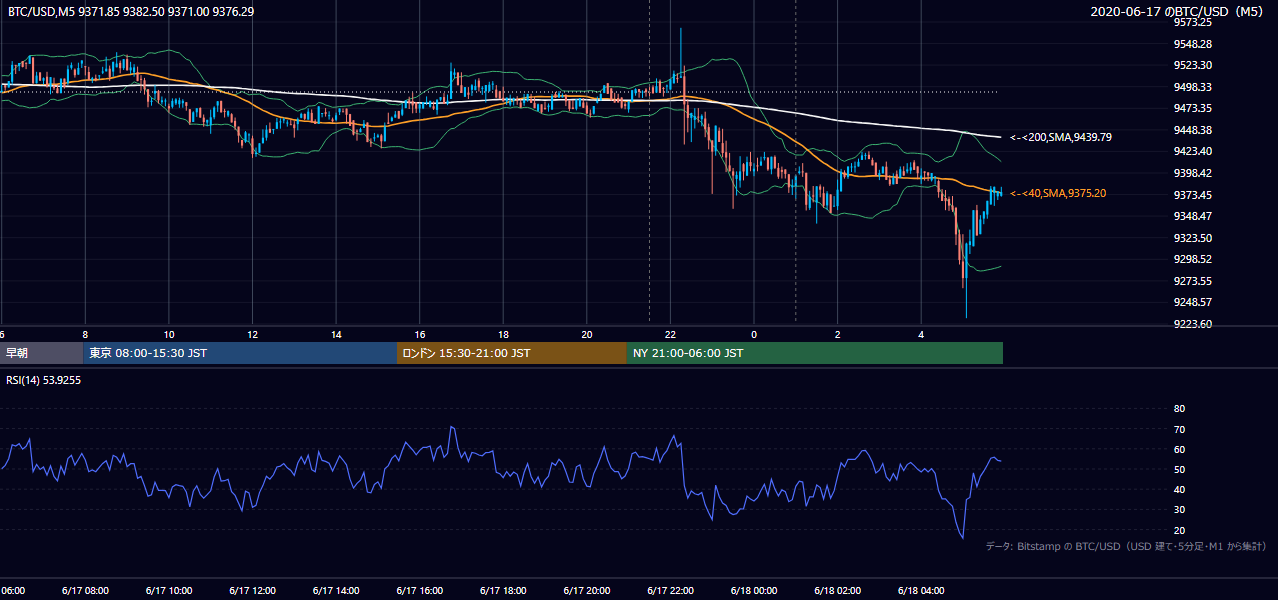Click price axis value 9448.38

click(1193, 130)
